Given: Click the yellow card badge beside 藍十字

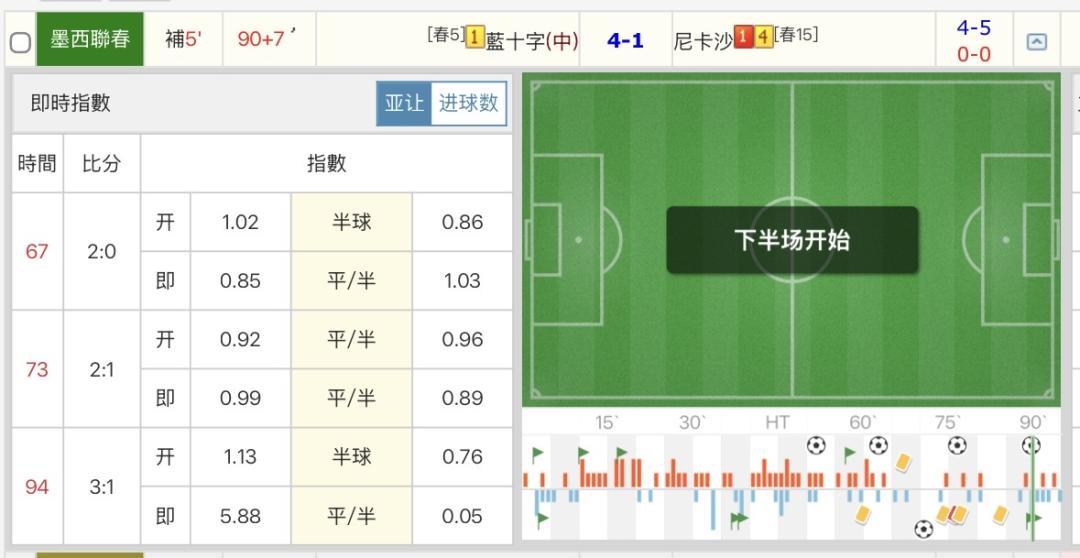Looking at the screenshot, I should [x=475, y=38].
